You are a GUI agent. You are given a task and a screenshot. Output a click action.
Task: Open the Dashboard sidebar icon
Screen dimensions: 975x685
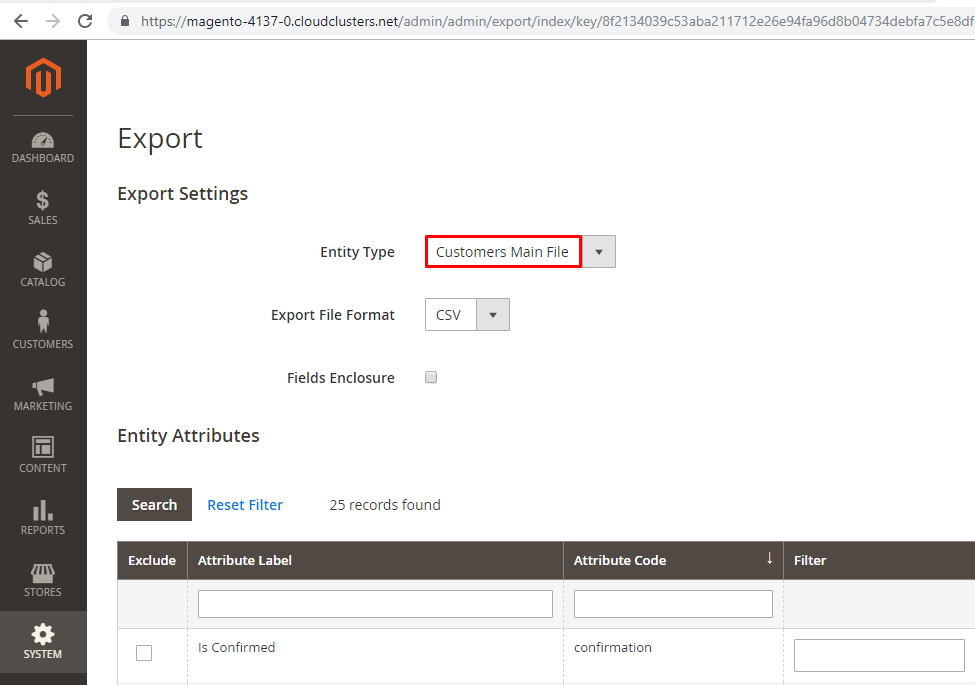click(43, 141)
